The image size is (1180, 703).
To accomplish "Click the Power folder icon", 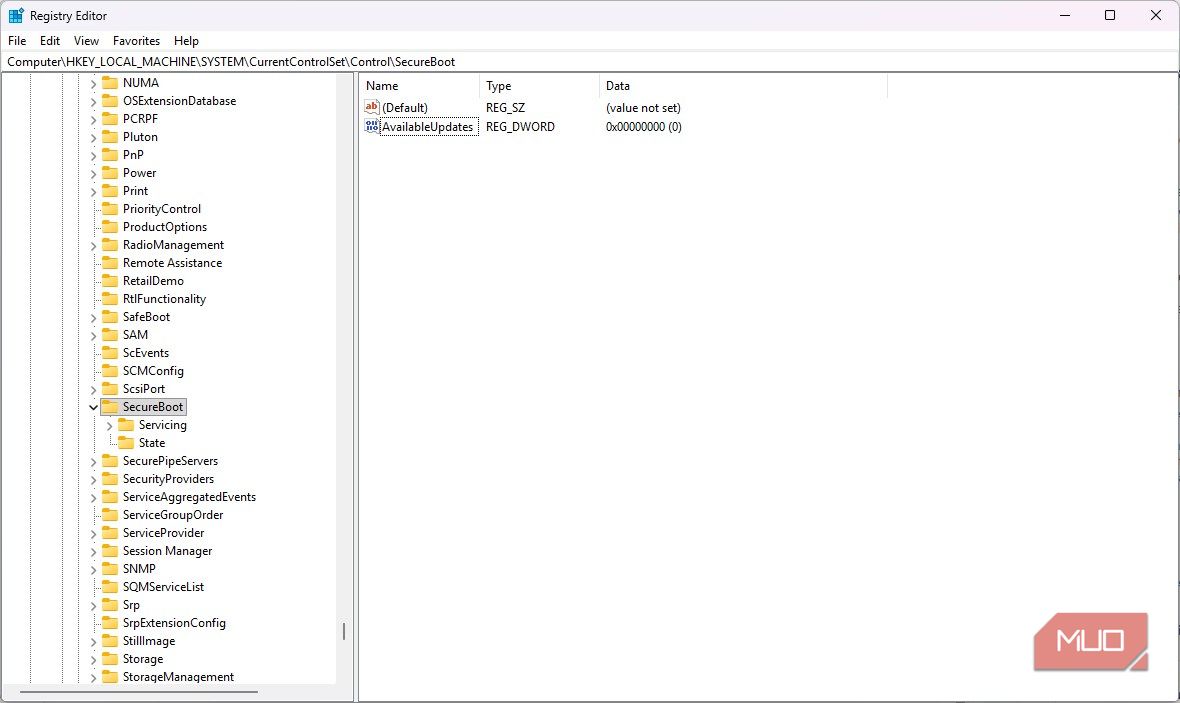I will pos(110,172).
